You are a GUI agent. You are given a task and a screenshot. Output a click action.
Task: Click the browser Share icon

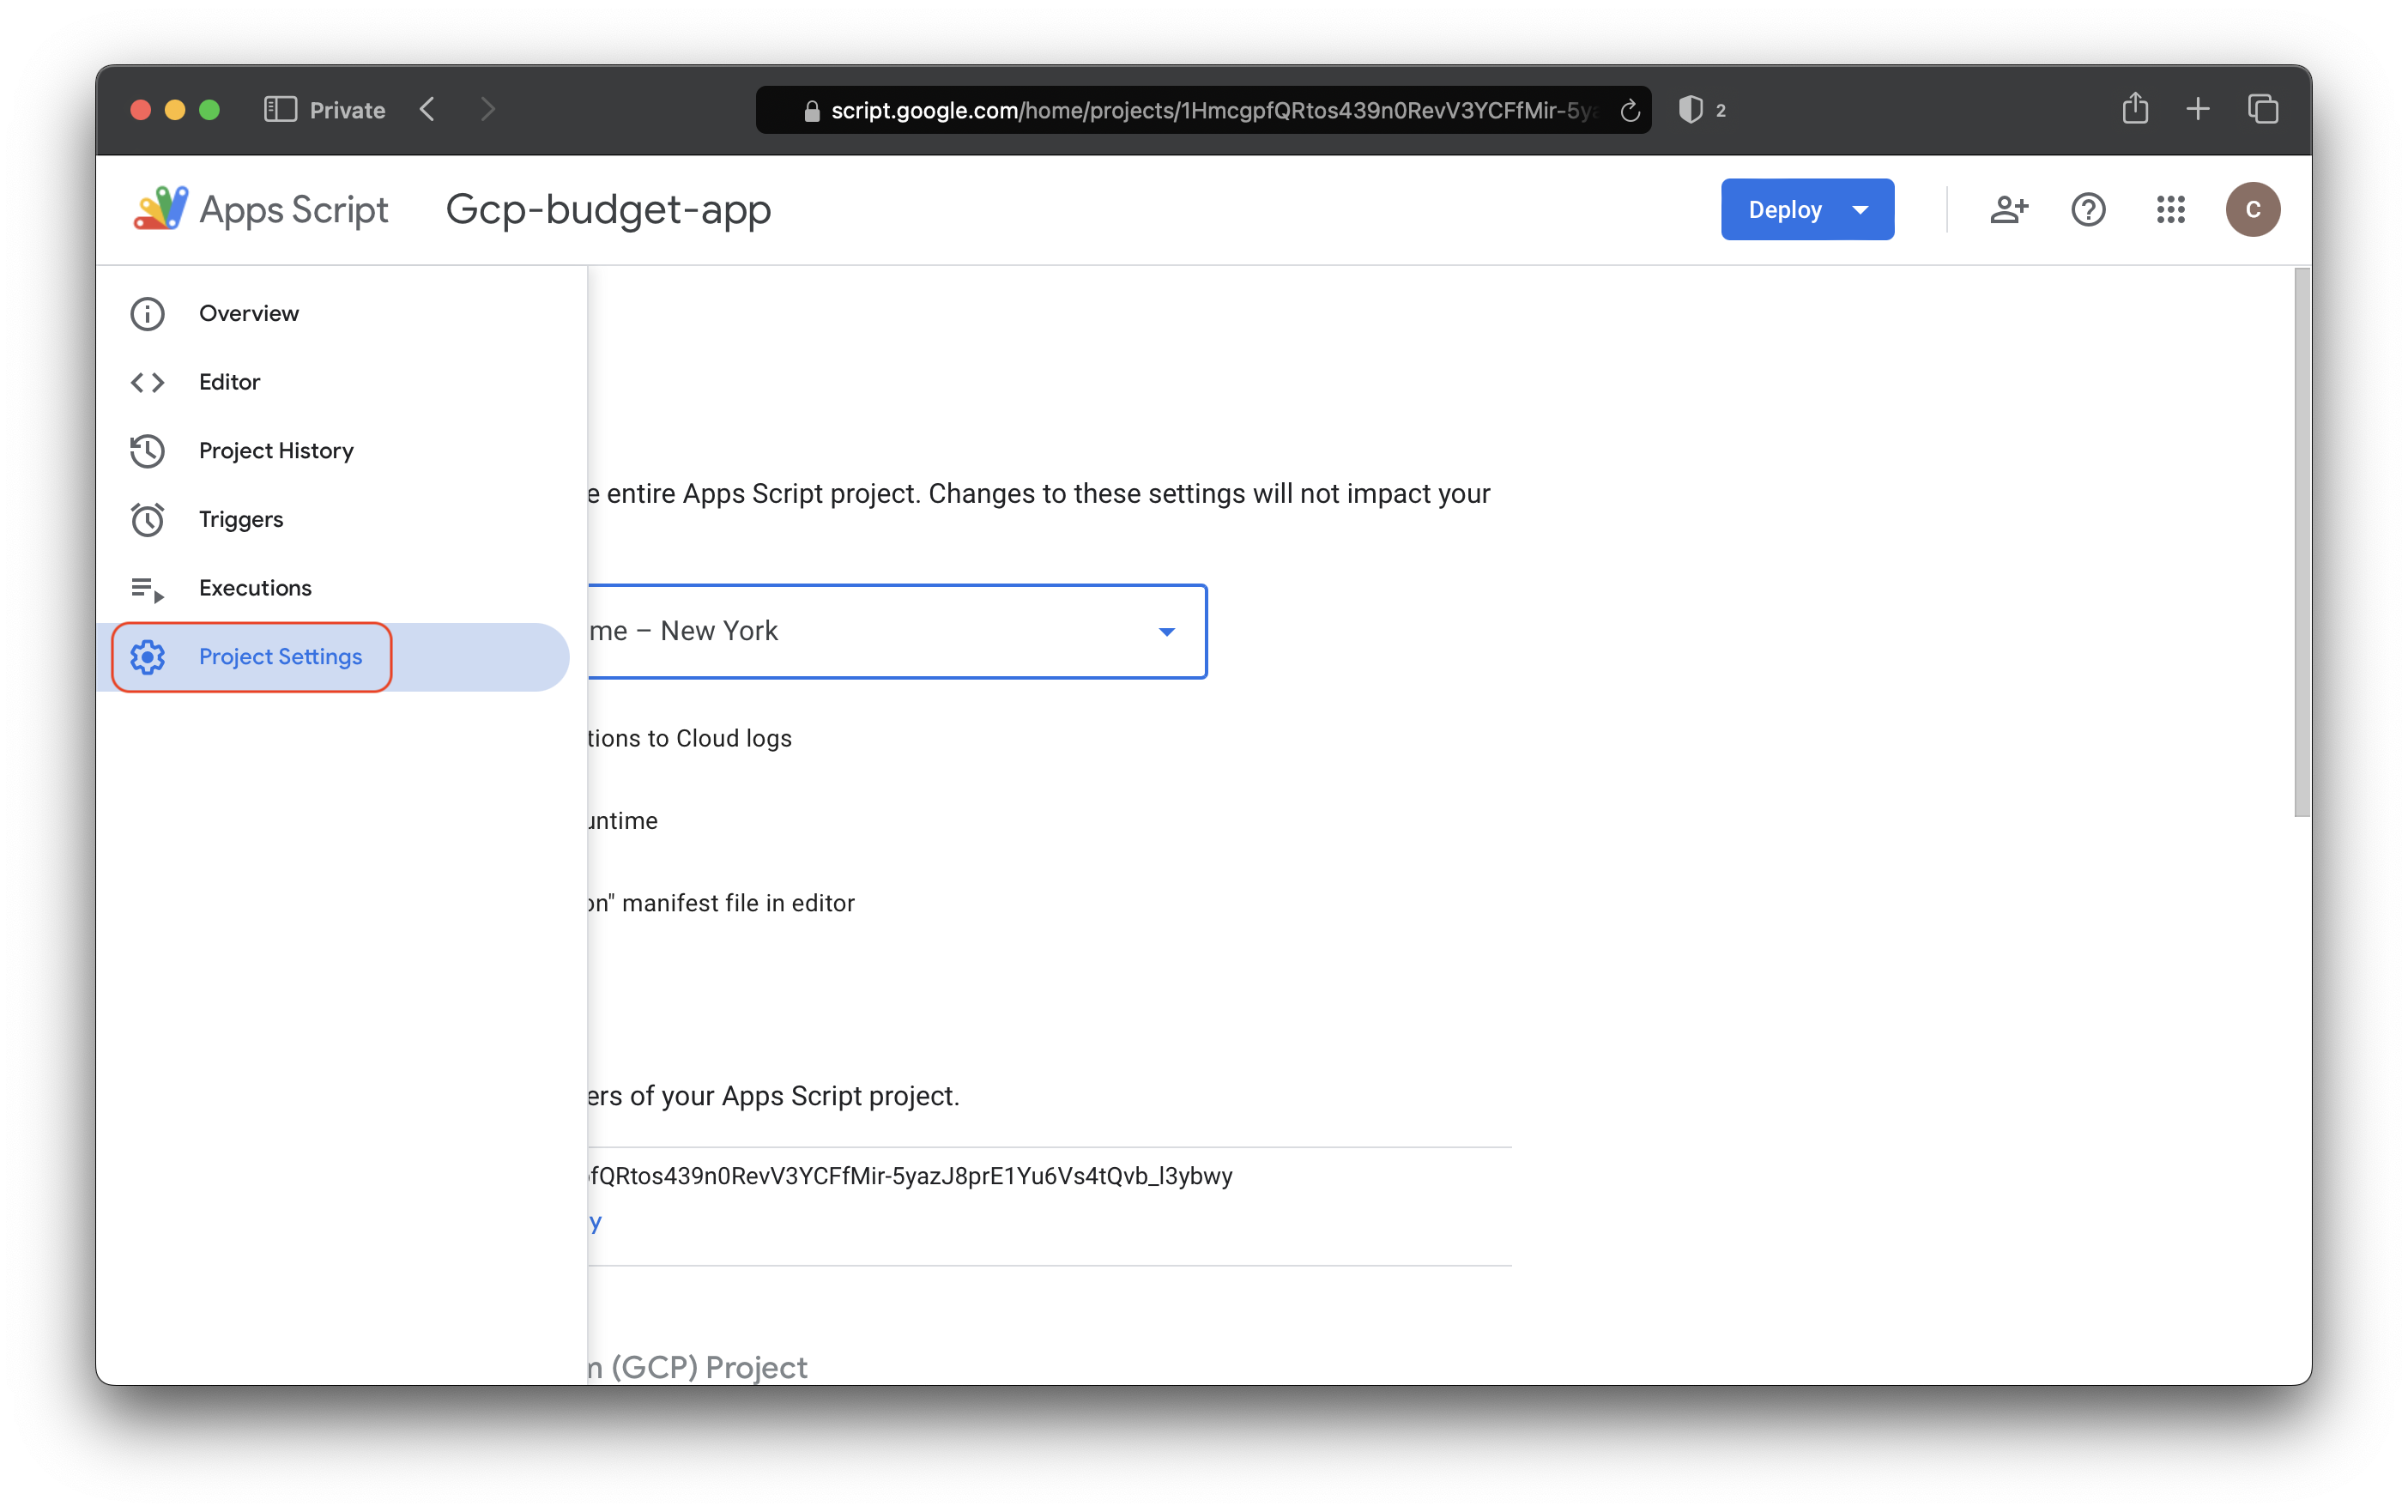2134,109
